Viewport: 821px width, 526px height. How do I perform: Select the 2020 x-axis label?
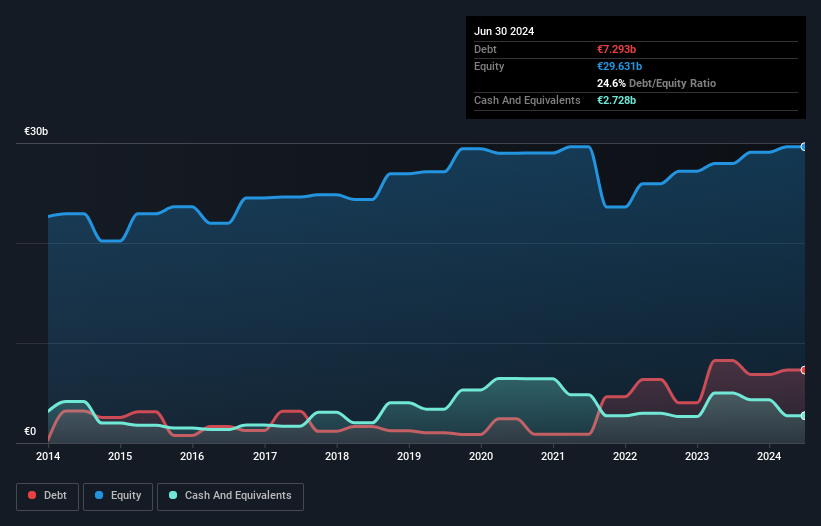[481, 456]
